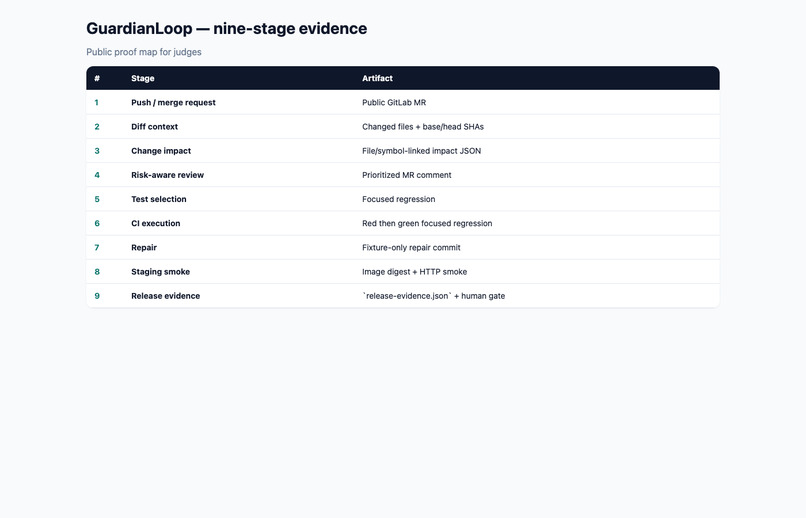Select the stage number 8 cell
The height and width of the screenshot is (518, 806).
click(x=97, y=271)
